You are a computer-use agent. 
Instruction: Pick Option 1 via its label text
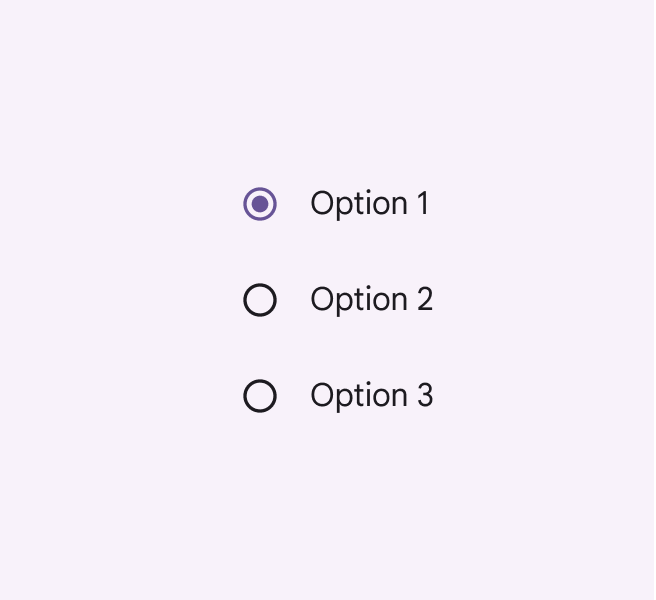click(x=369, y=204)
